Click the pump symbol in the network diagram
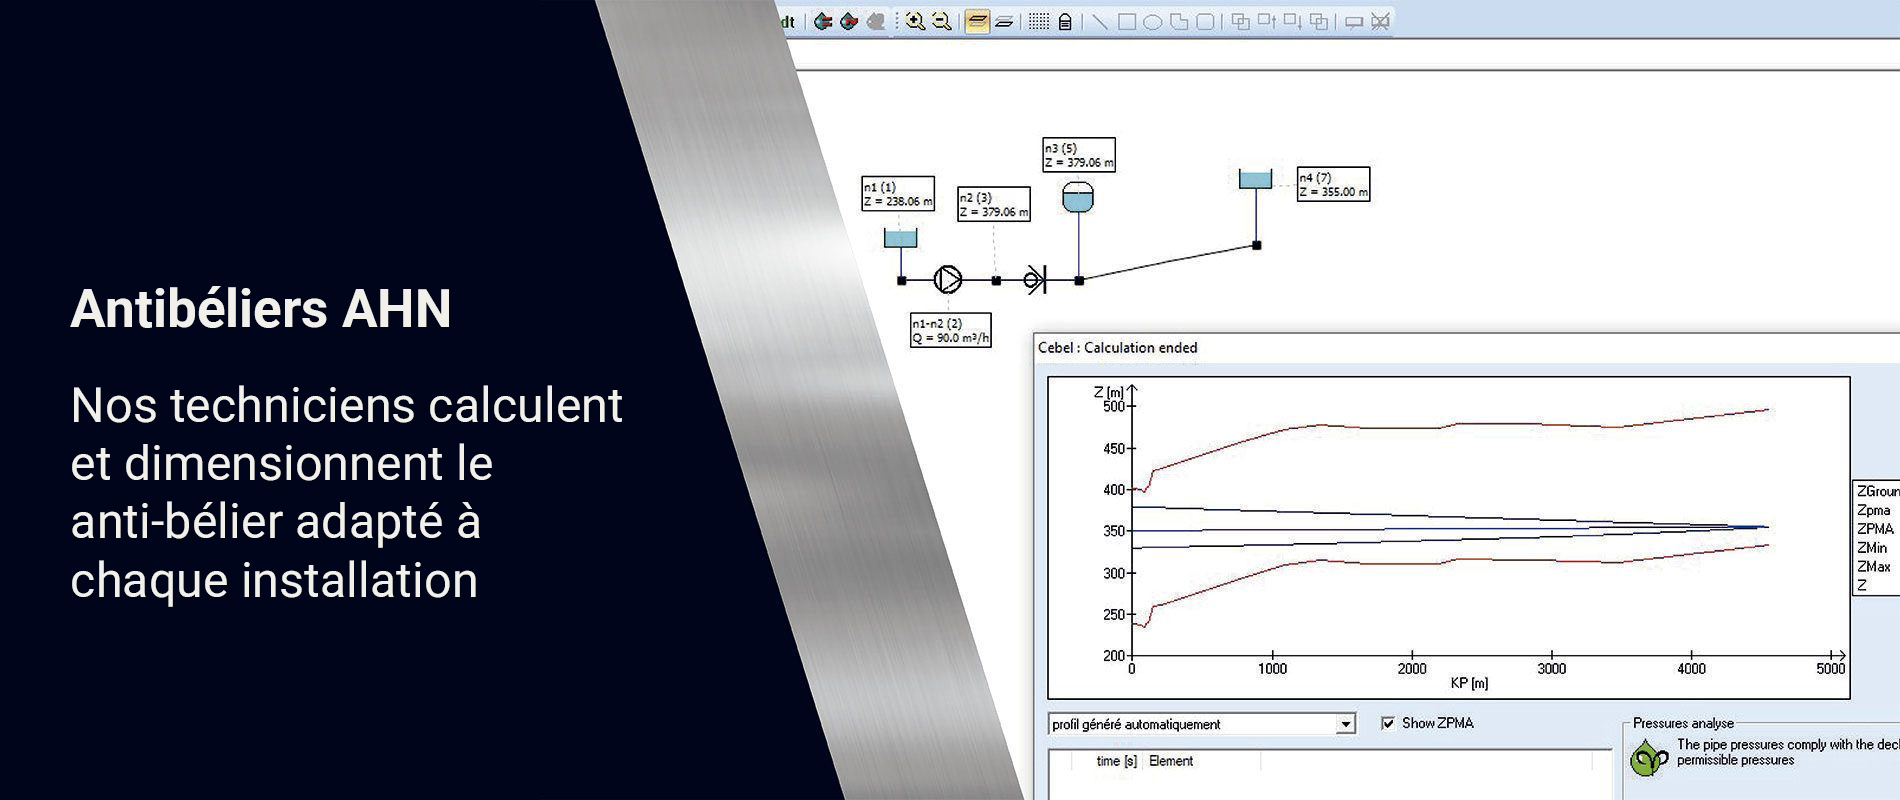This screenshot has width=1900, height=800. 947,280
